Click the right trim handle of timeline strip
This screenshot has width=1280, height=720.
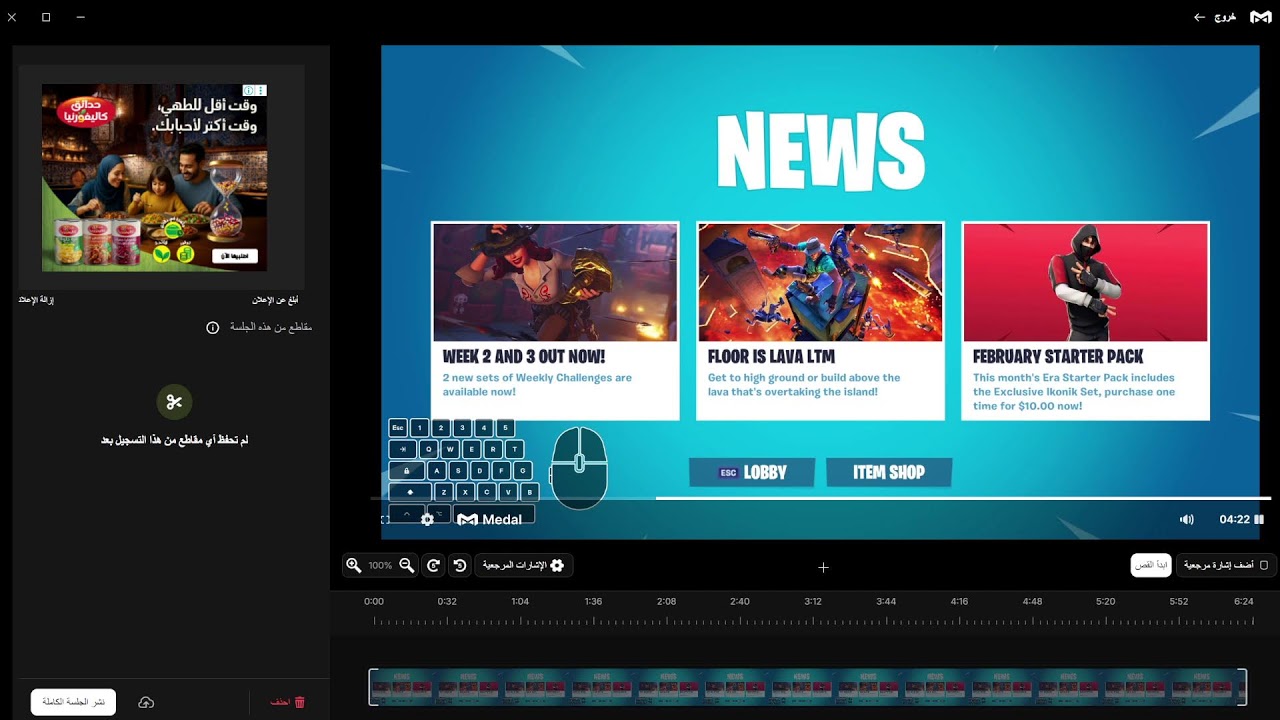coord(1243,687)
